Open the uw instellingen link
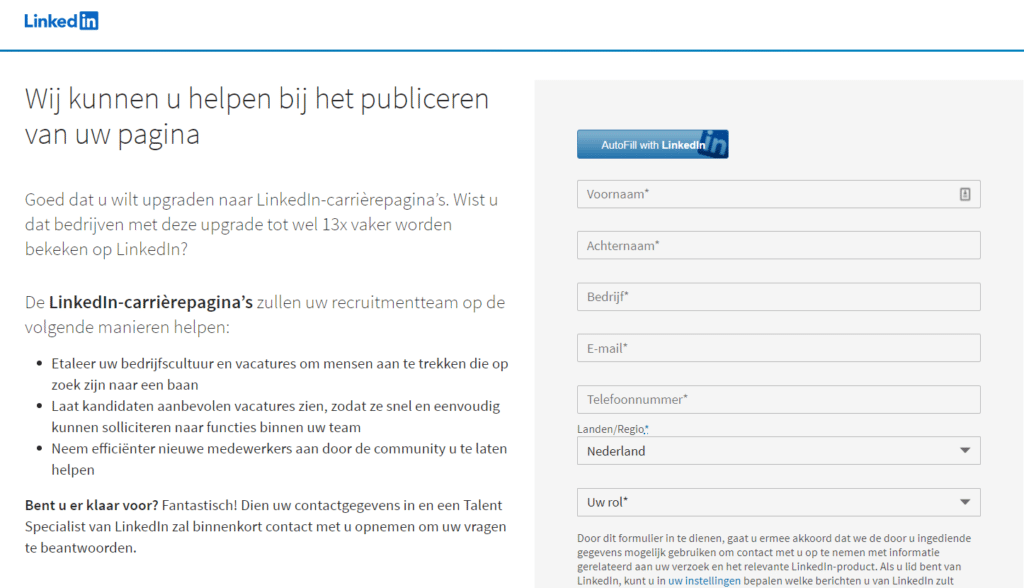 click(704, 580)
